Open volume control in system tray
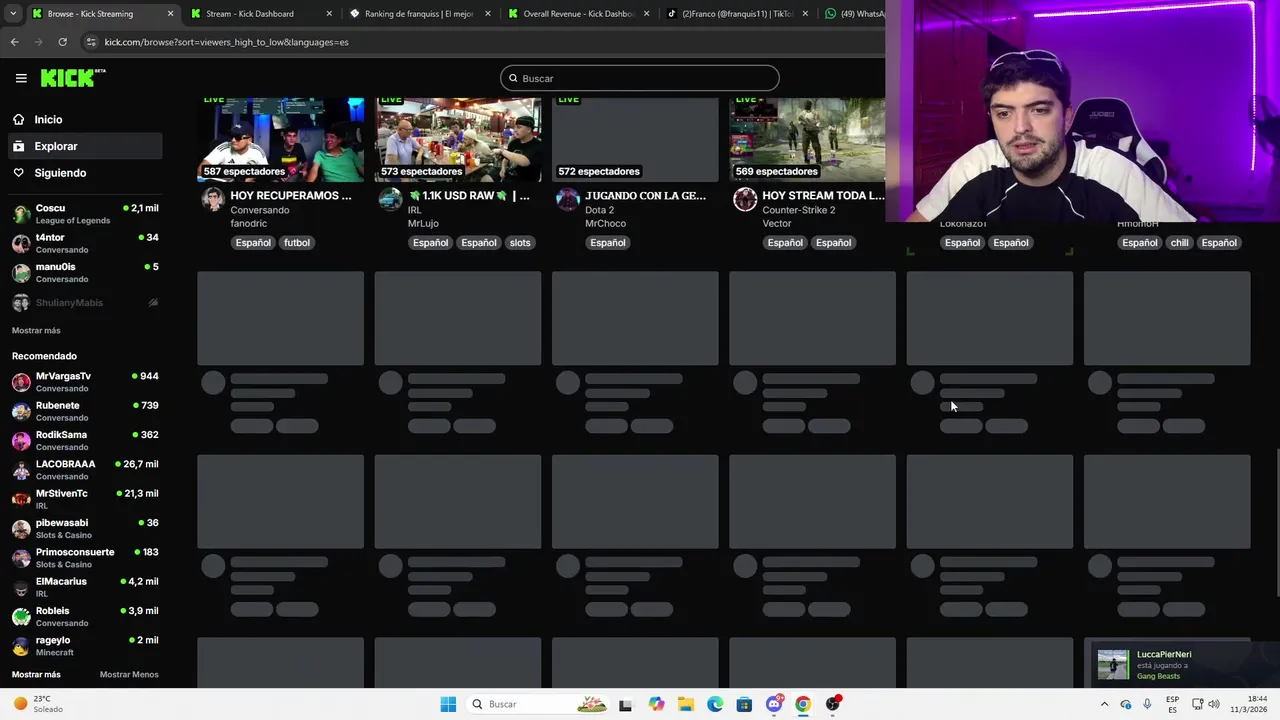The height and width of the screenshot is (720, 1280). click(1214, 704)
